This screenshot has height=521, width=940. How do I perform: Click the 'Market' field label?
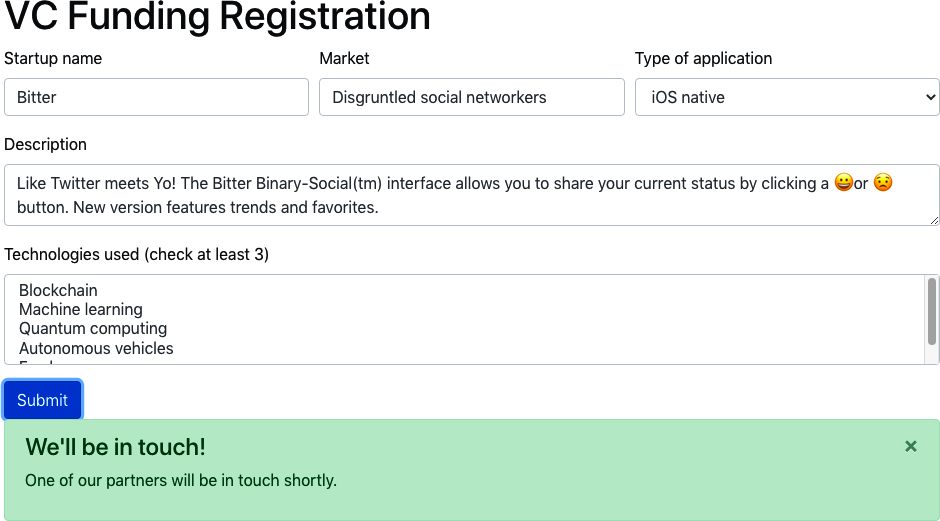[344, 58]
